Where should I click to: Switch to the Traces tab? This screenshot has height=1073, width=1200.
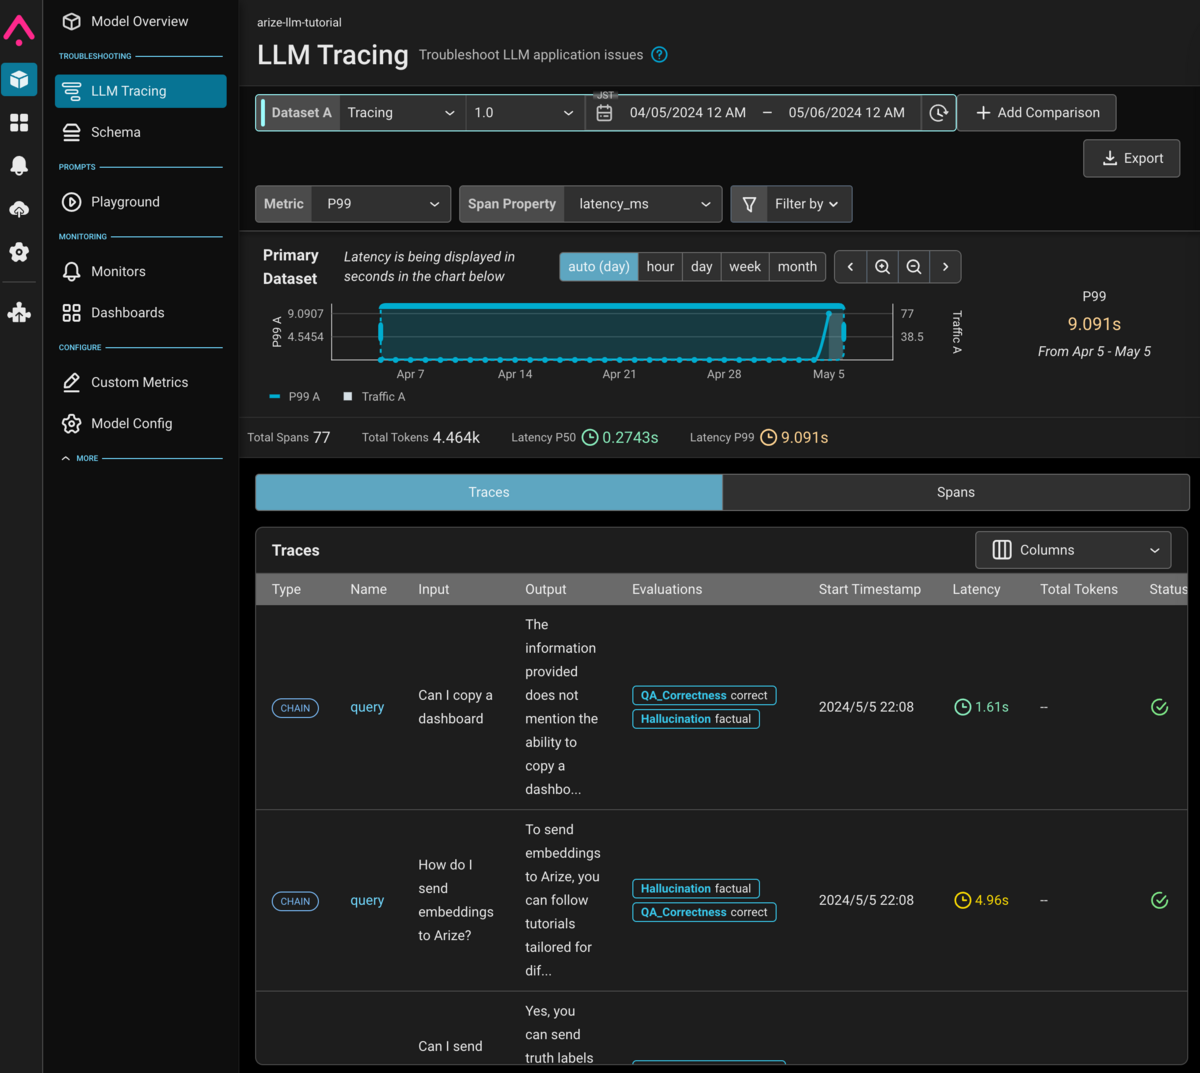pos(489,492)
